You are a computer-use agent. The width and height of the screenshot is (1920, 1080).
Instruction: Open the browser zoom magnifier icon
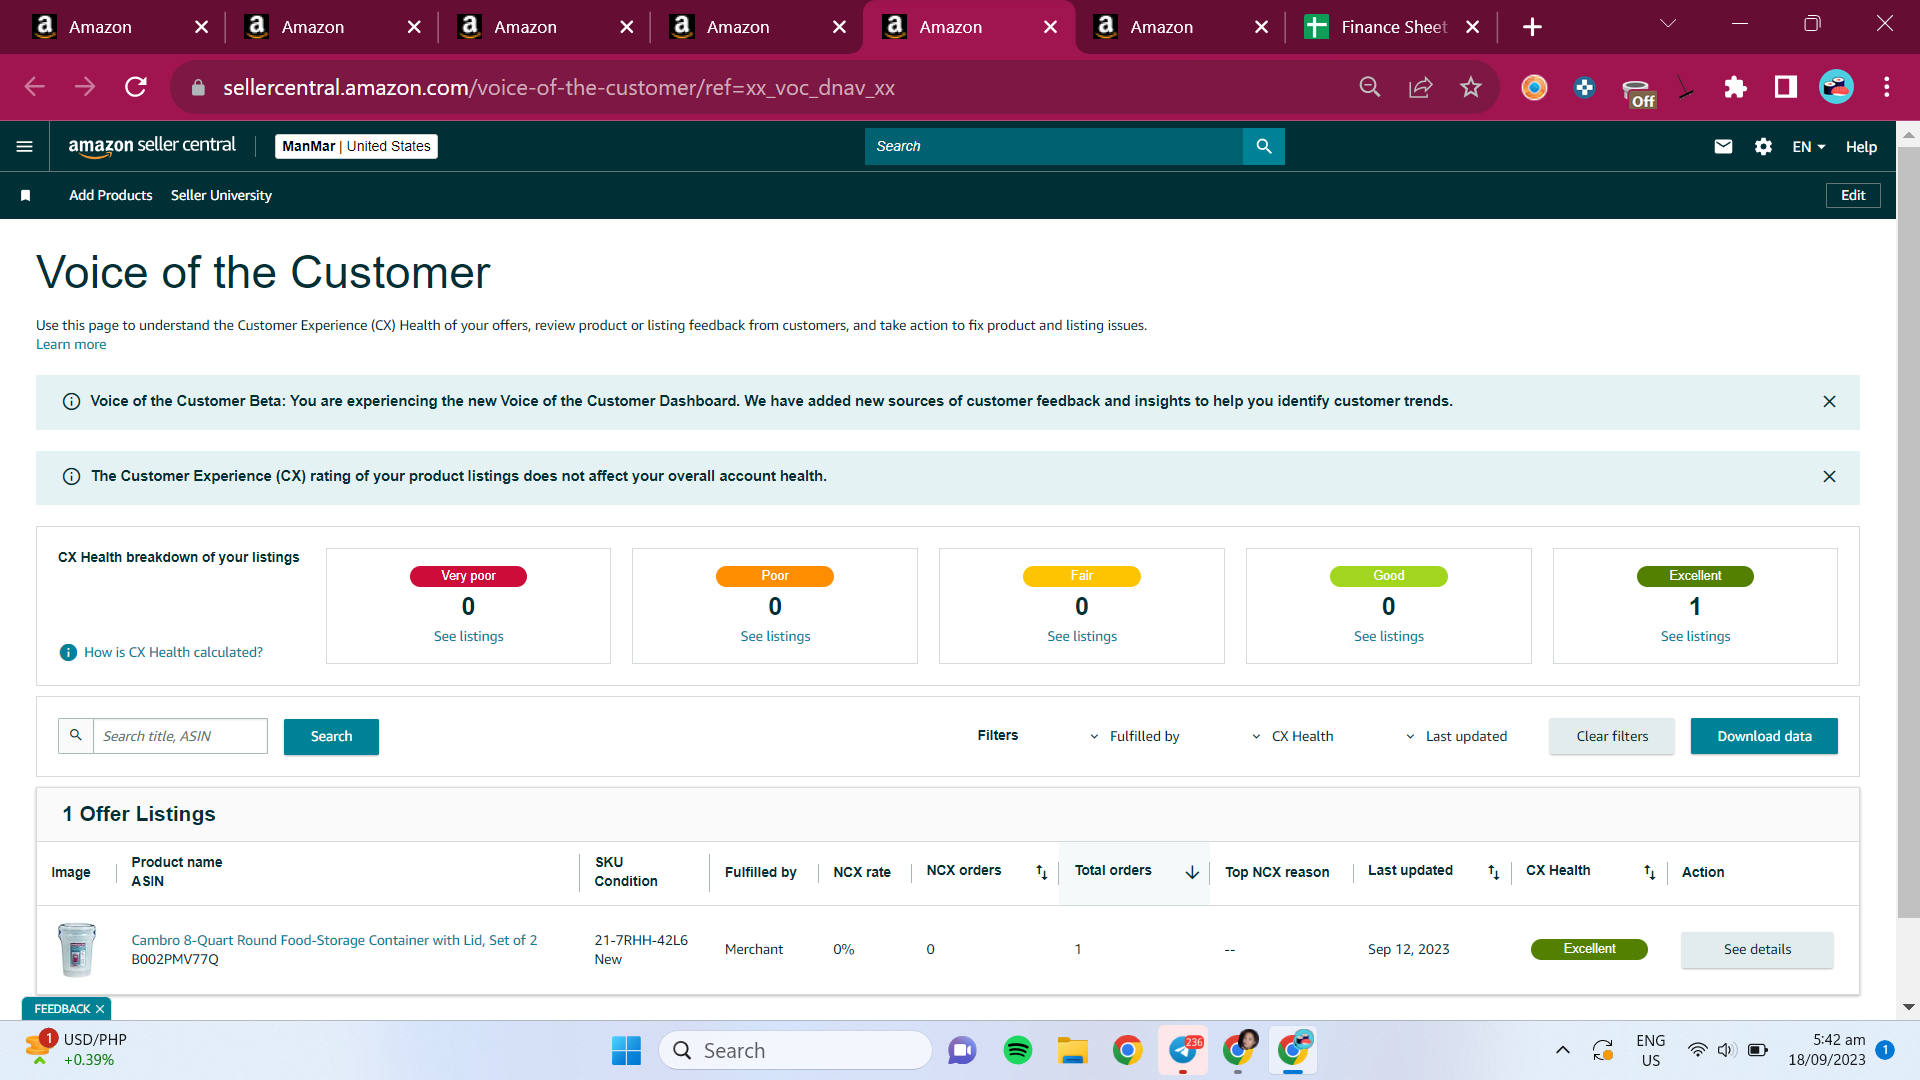(x=1370, y=88)
